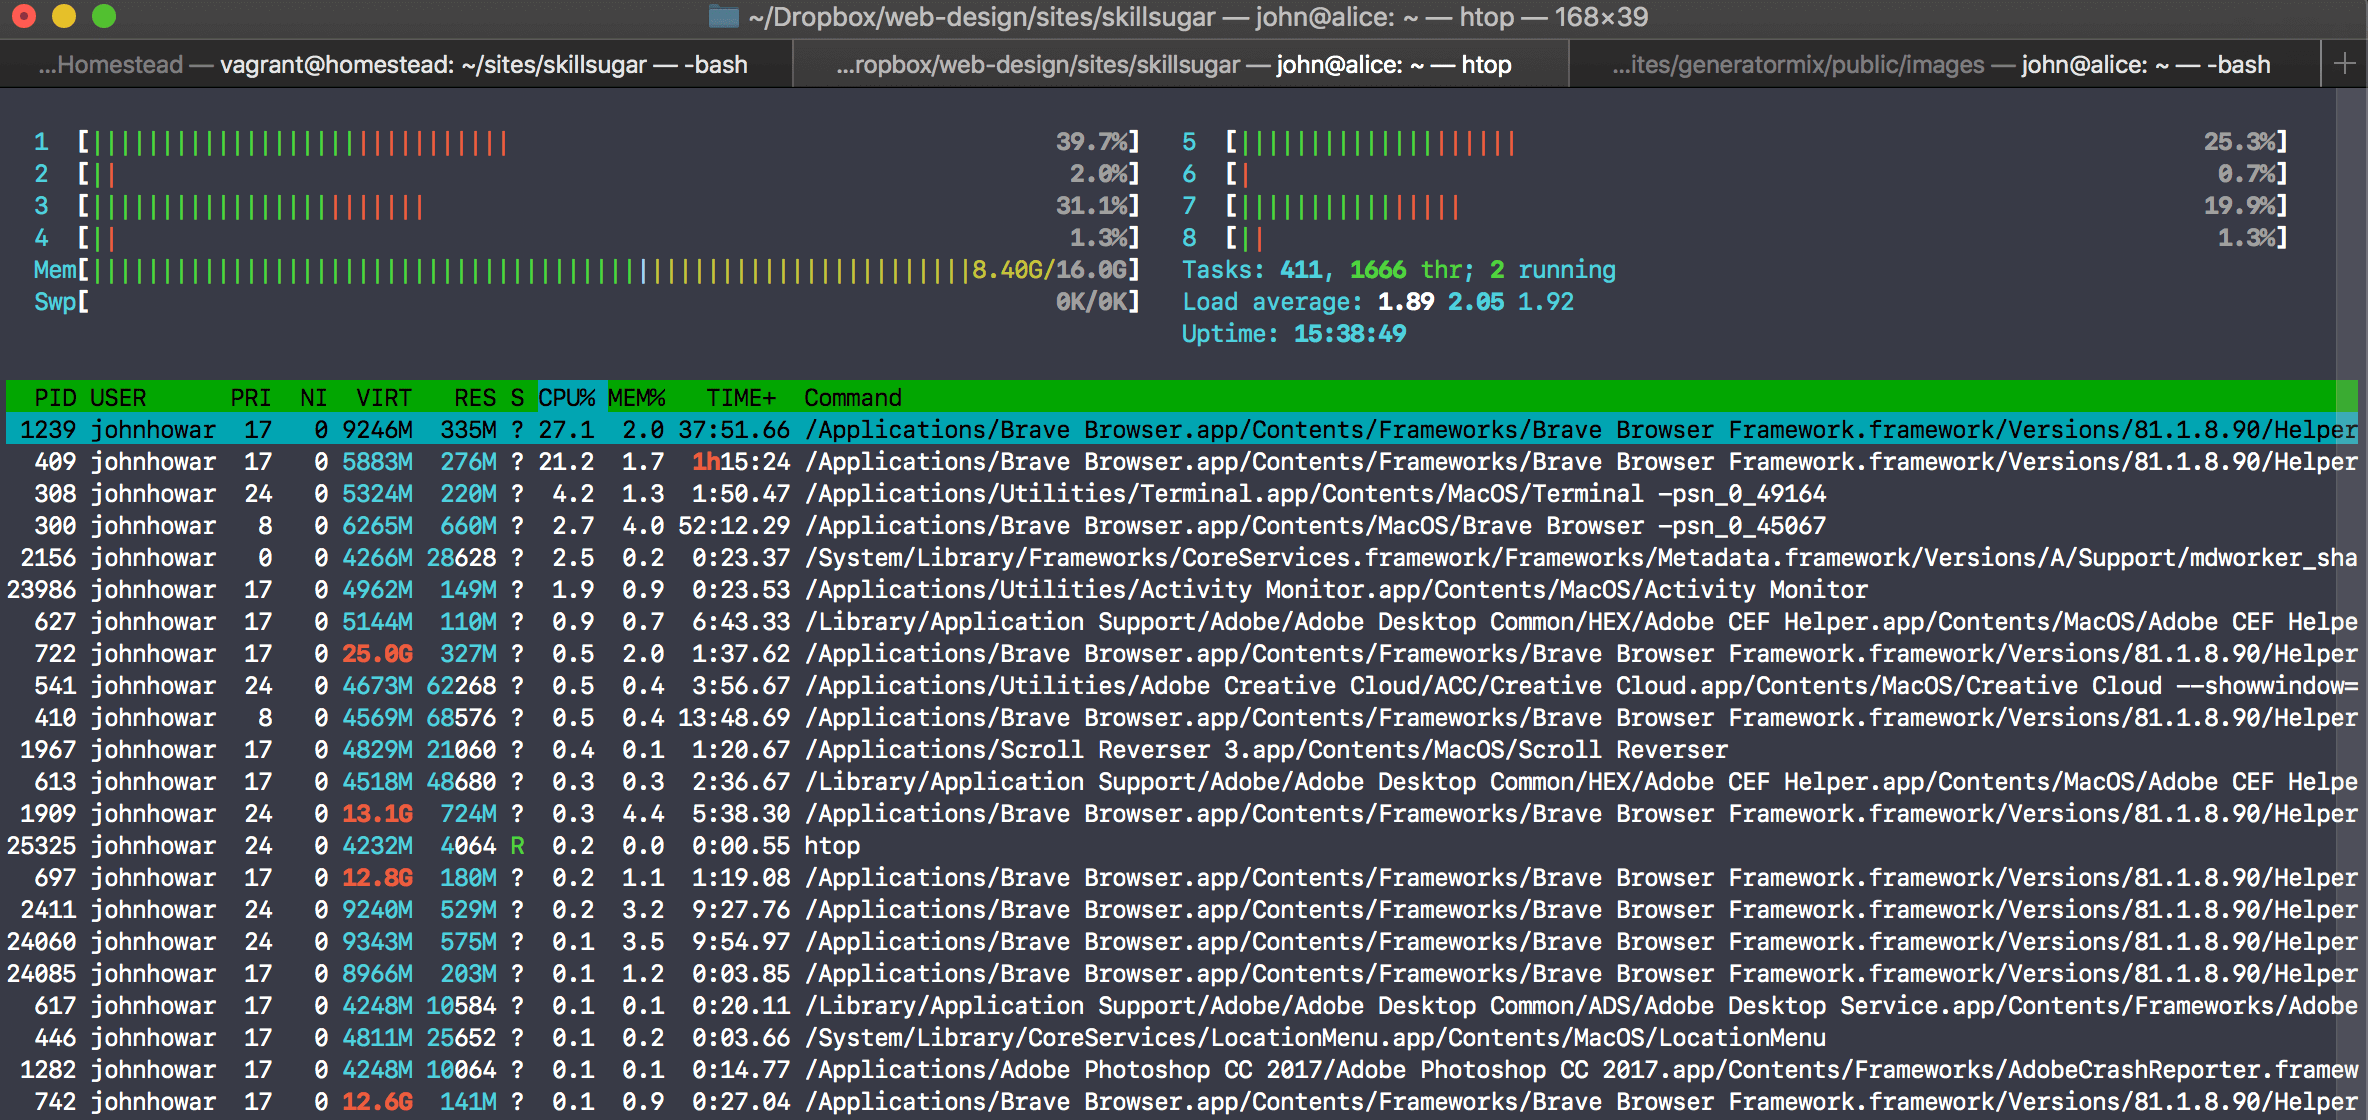Image resolution: width=2368 pixels, height=1120 pixels.
Task: Select the htop process row PID 25325
Action: pyautogui.click(x=1182, y=846)
